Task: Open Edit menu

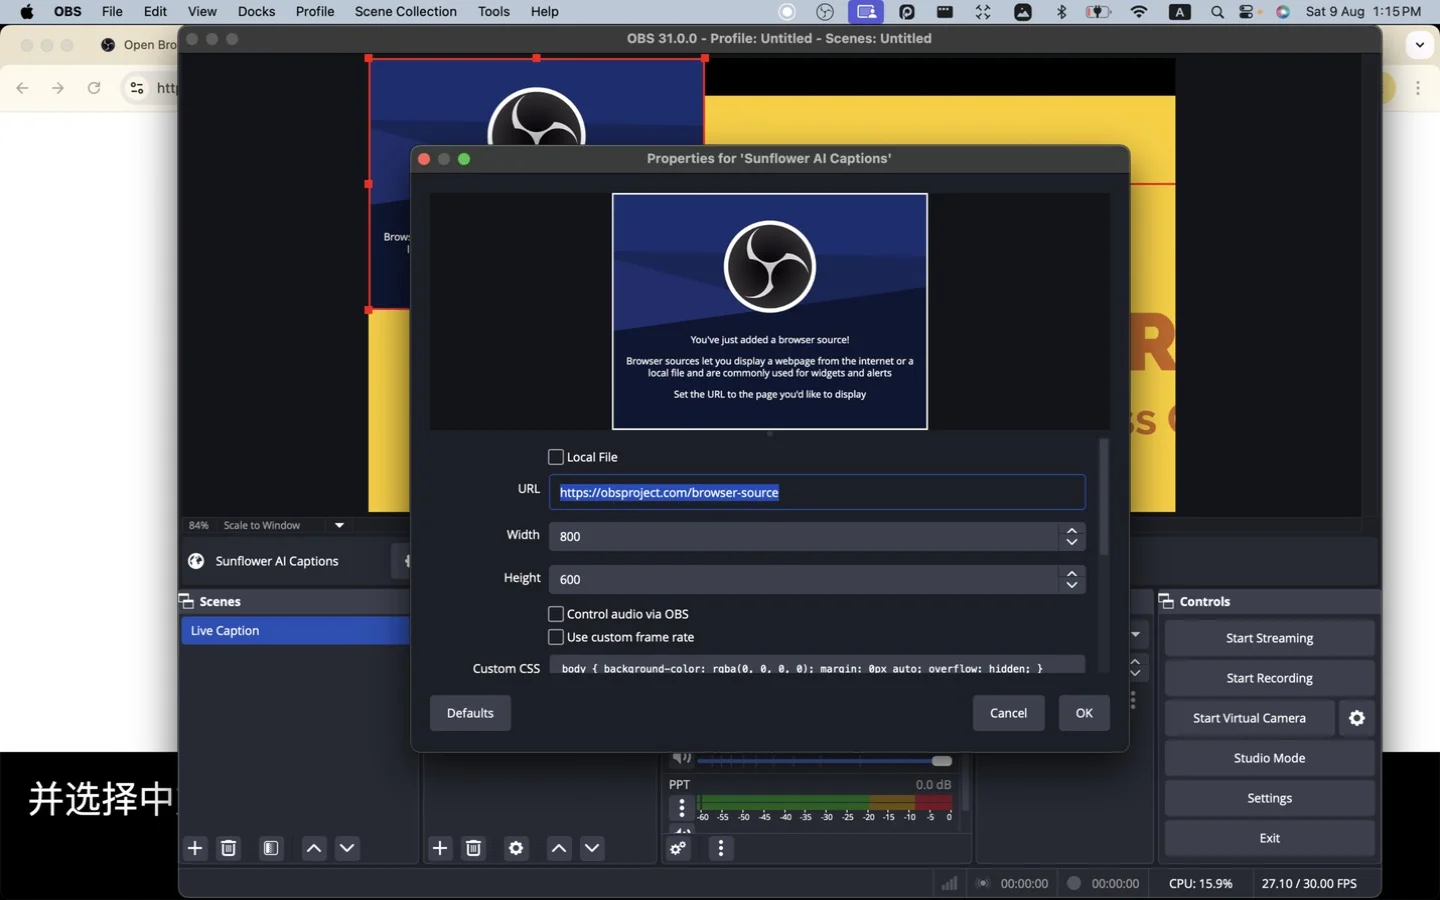Action: coord(155,12)
